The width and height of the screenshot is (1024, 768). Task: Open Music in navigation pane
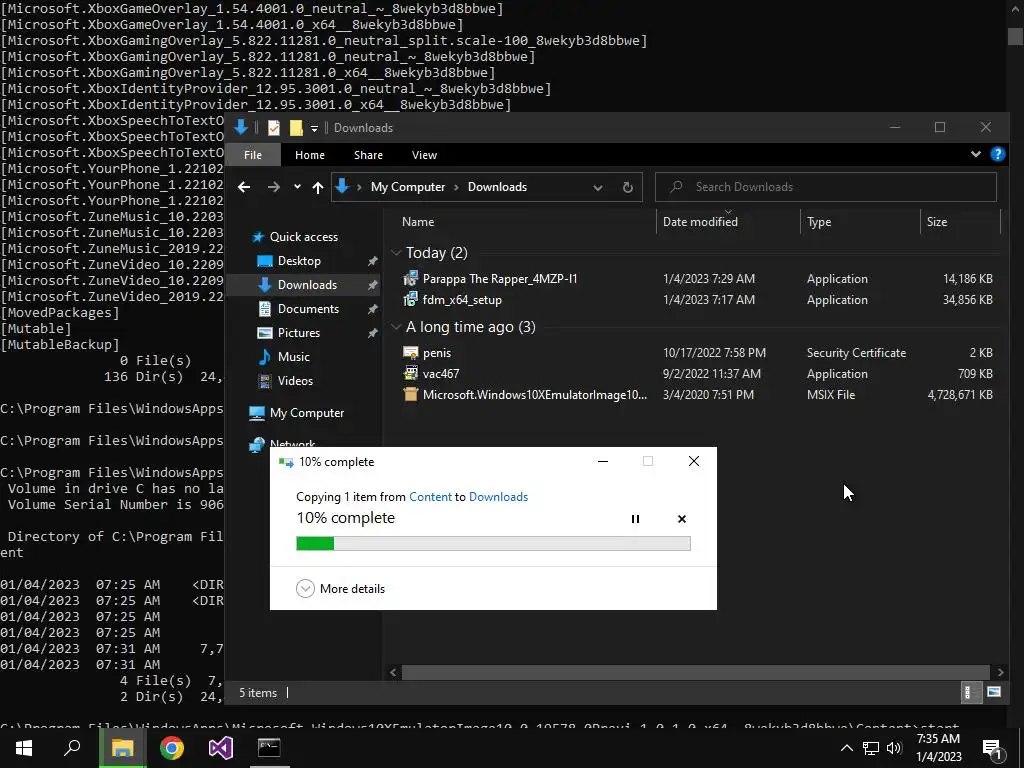[293, 357]
